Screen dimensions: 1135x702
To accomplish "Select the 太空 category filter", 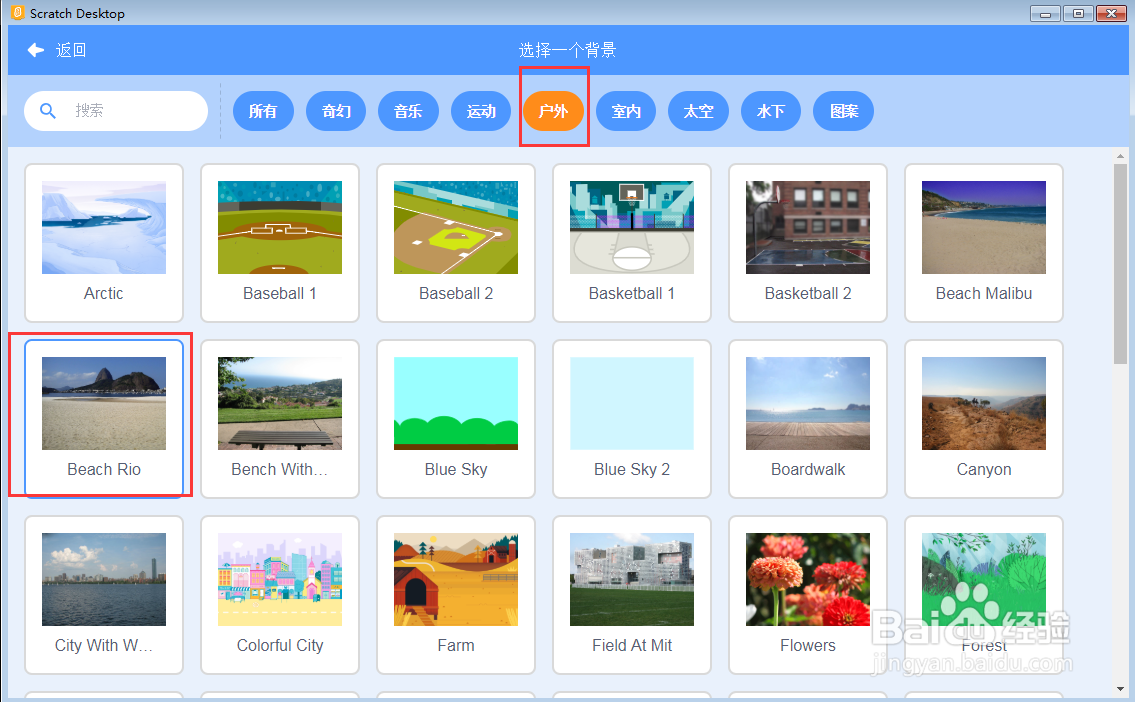I will tap(699, 111).
